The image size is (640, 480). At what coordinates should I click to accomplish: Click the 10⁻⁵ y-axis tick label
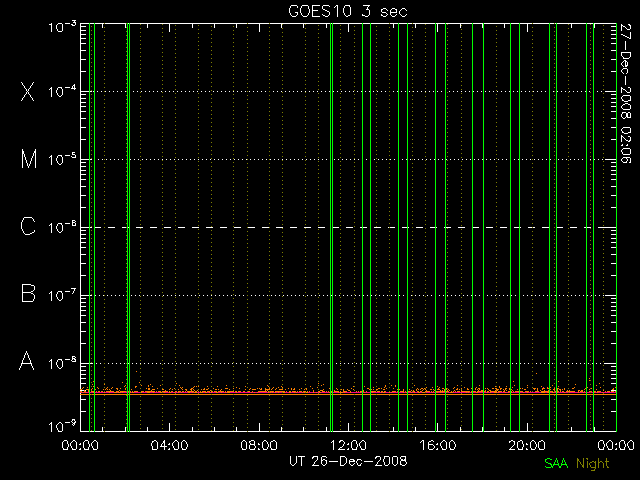pos(62,160)
